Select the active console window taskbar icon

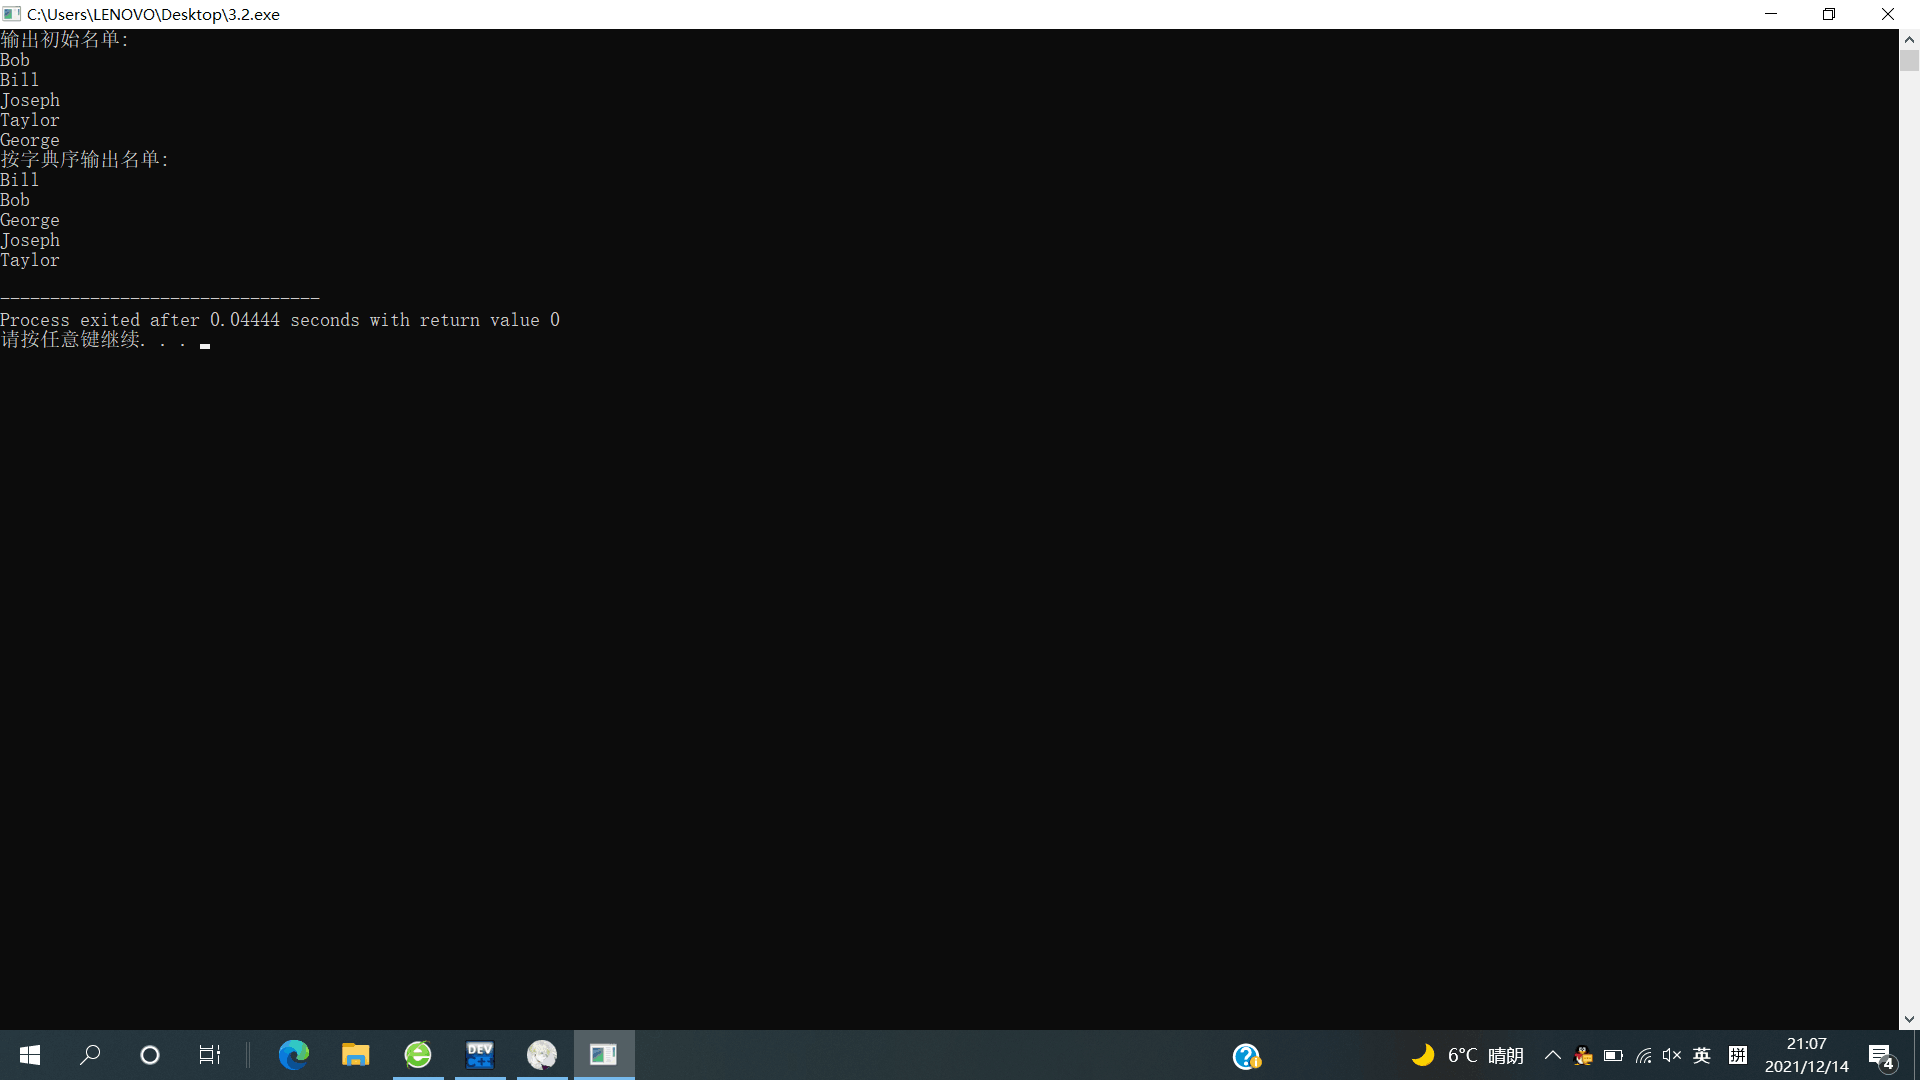[x=604, y=1055]
